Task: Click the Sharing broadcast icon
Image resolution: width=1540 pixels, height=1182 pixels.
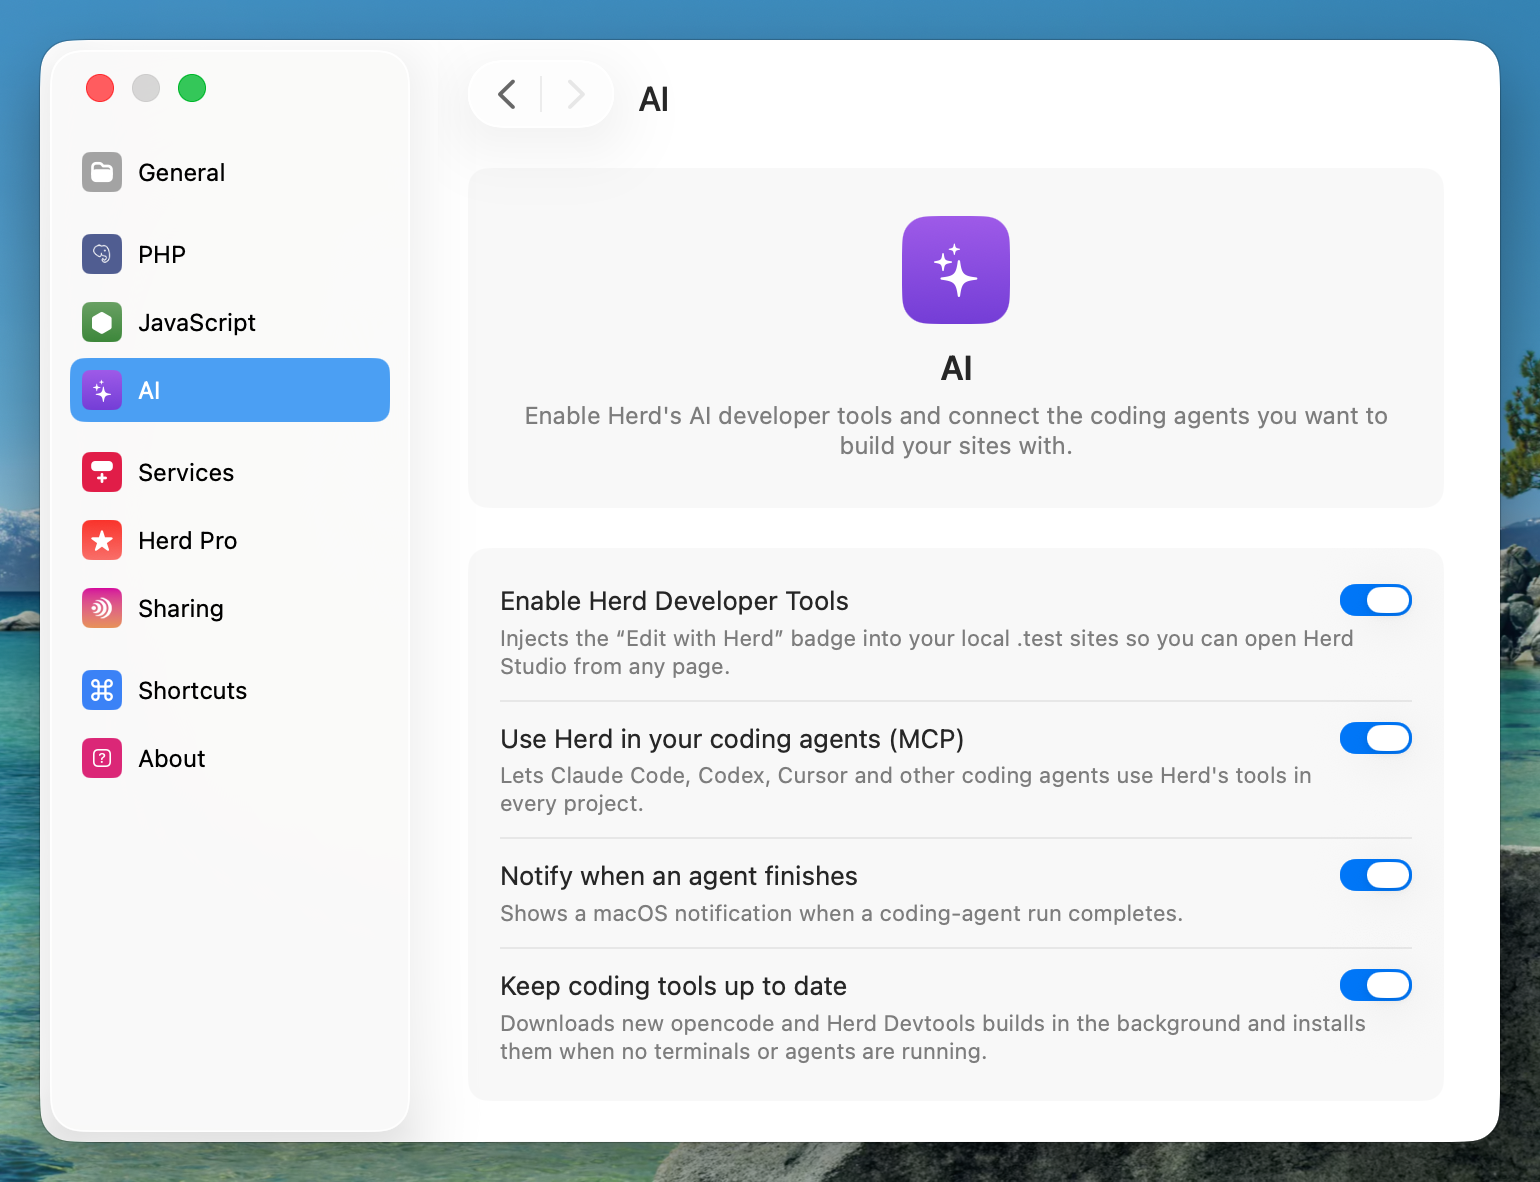Action: tap(102, 608)
